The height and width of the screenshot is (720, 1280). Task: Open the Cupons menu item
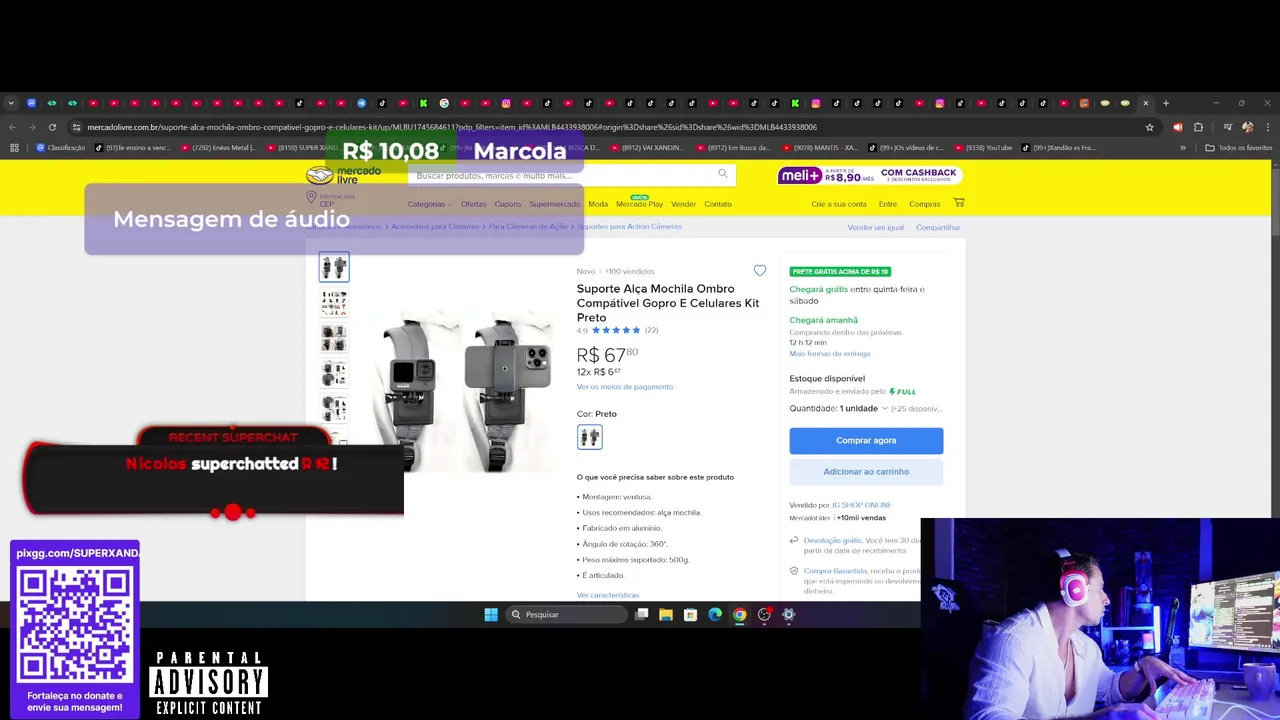[x=508, y=204]
